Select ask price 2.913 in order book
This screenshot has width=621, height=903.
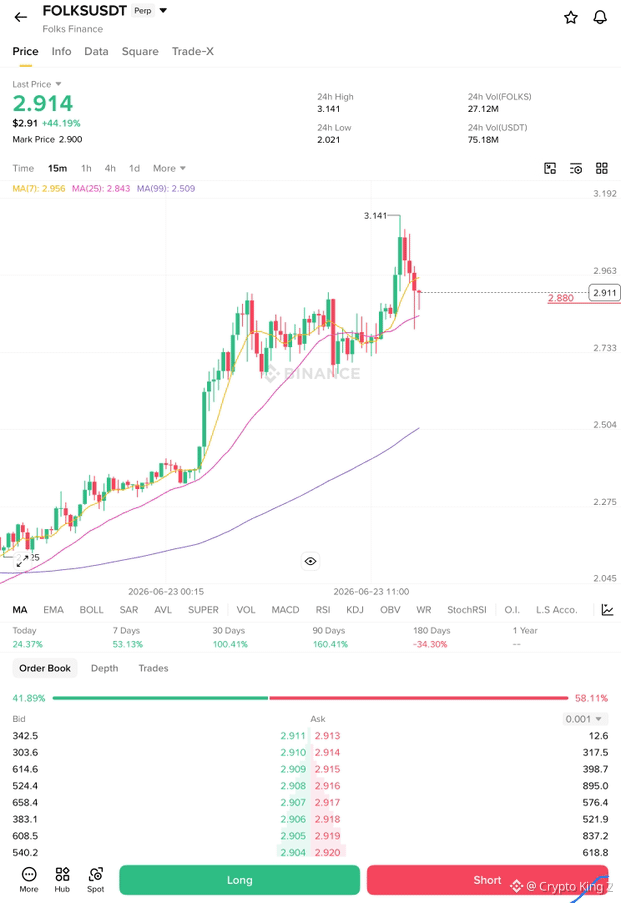click(327, 735)
